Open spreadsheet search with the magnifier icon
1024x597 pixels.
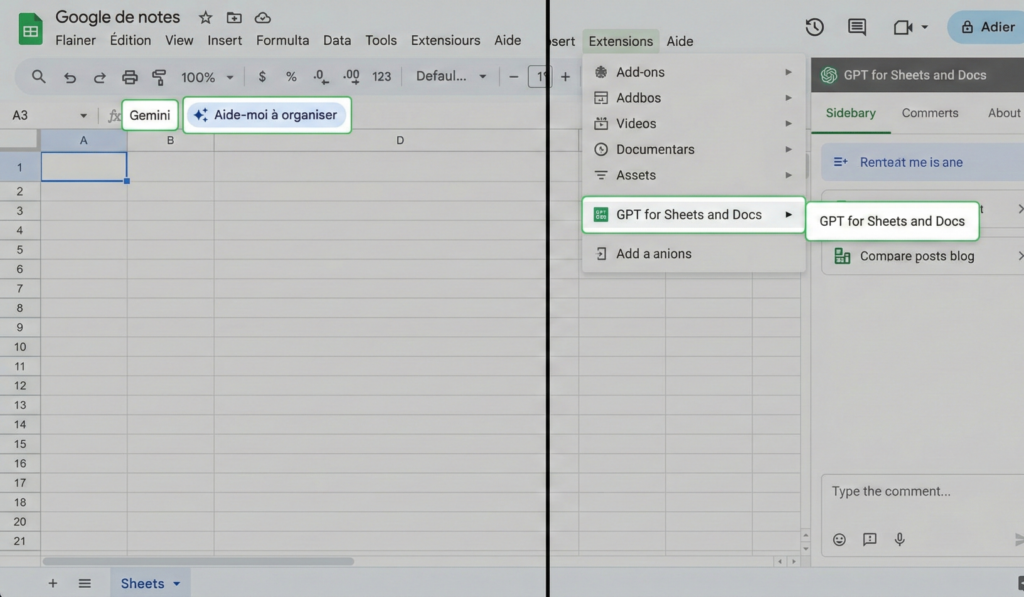click(x=40, y=76)
